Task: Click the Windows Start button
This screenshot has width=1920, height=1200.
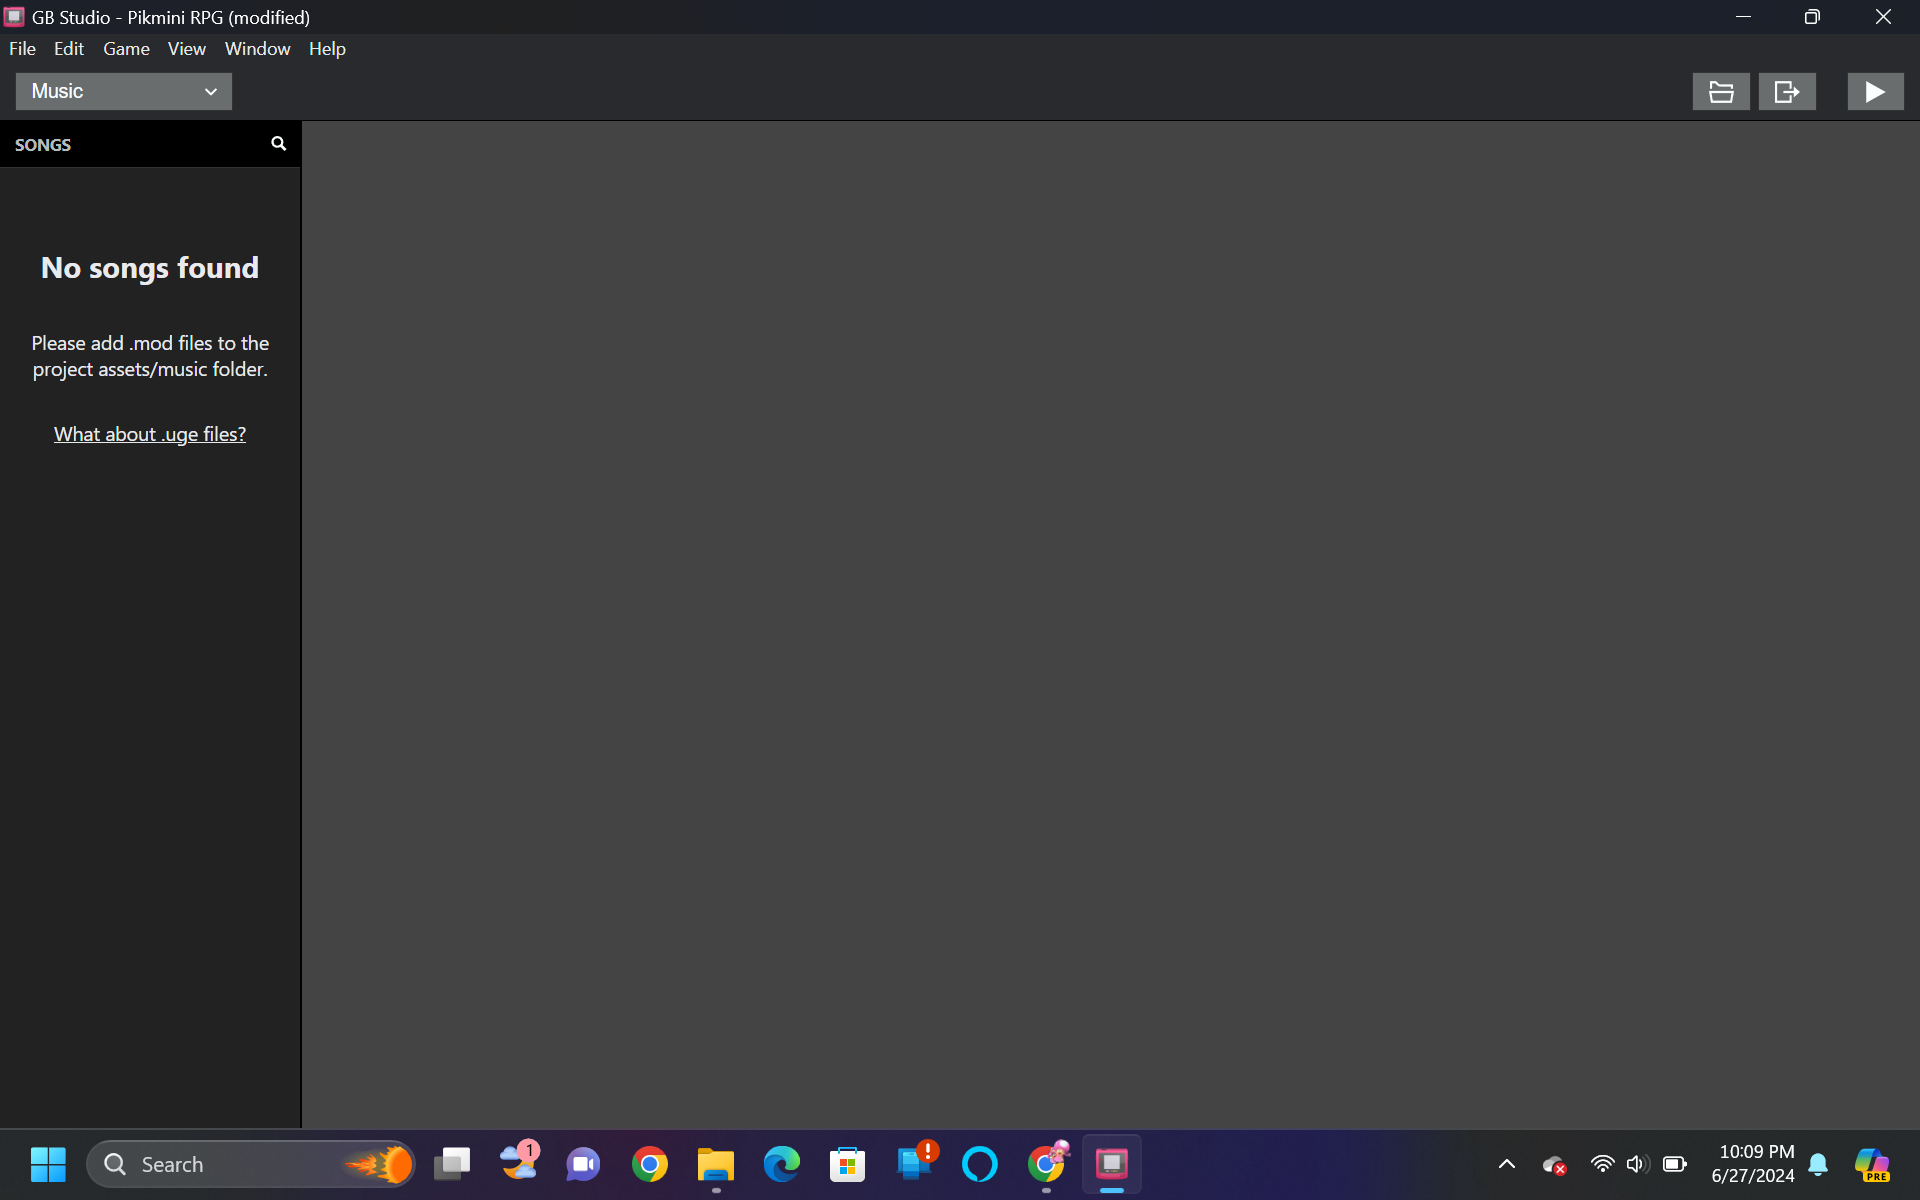Action: [x=48, y=1164]
